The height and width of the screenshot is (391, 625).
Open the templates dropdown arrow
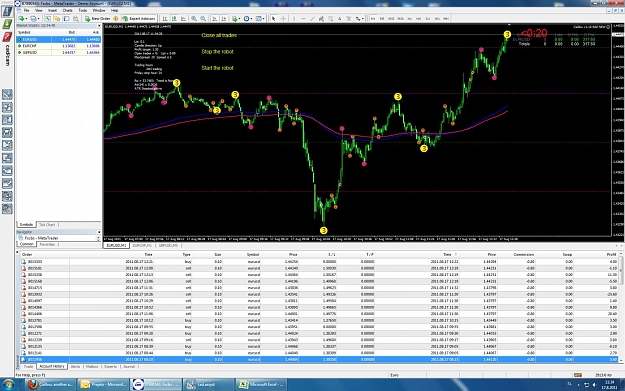click(263, 19)
